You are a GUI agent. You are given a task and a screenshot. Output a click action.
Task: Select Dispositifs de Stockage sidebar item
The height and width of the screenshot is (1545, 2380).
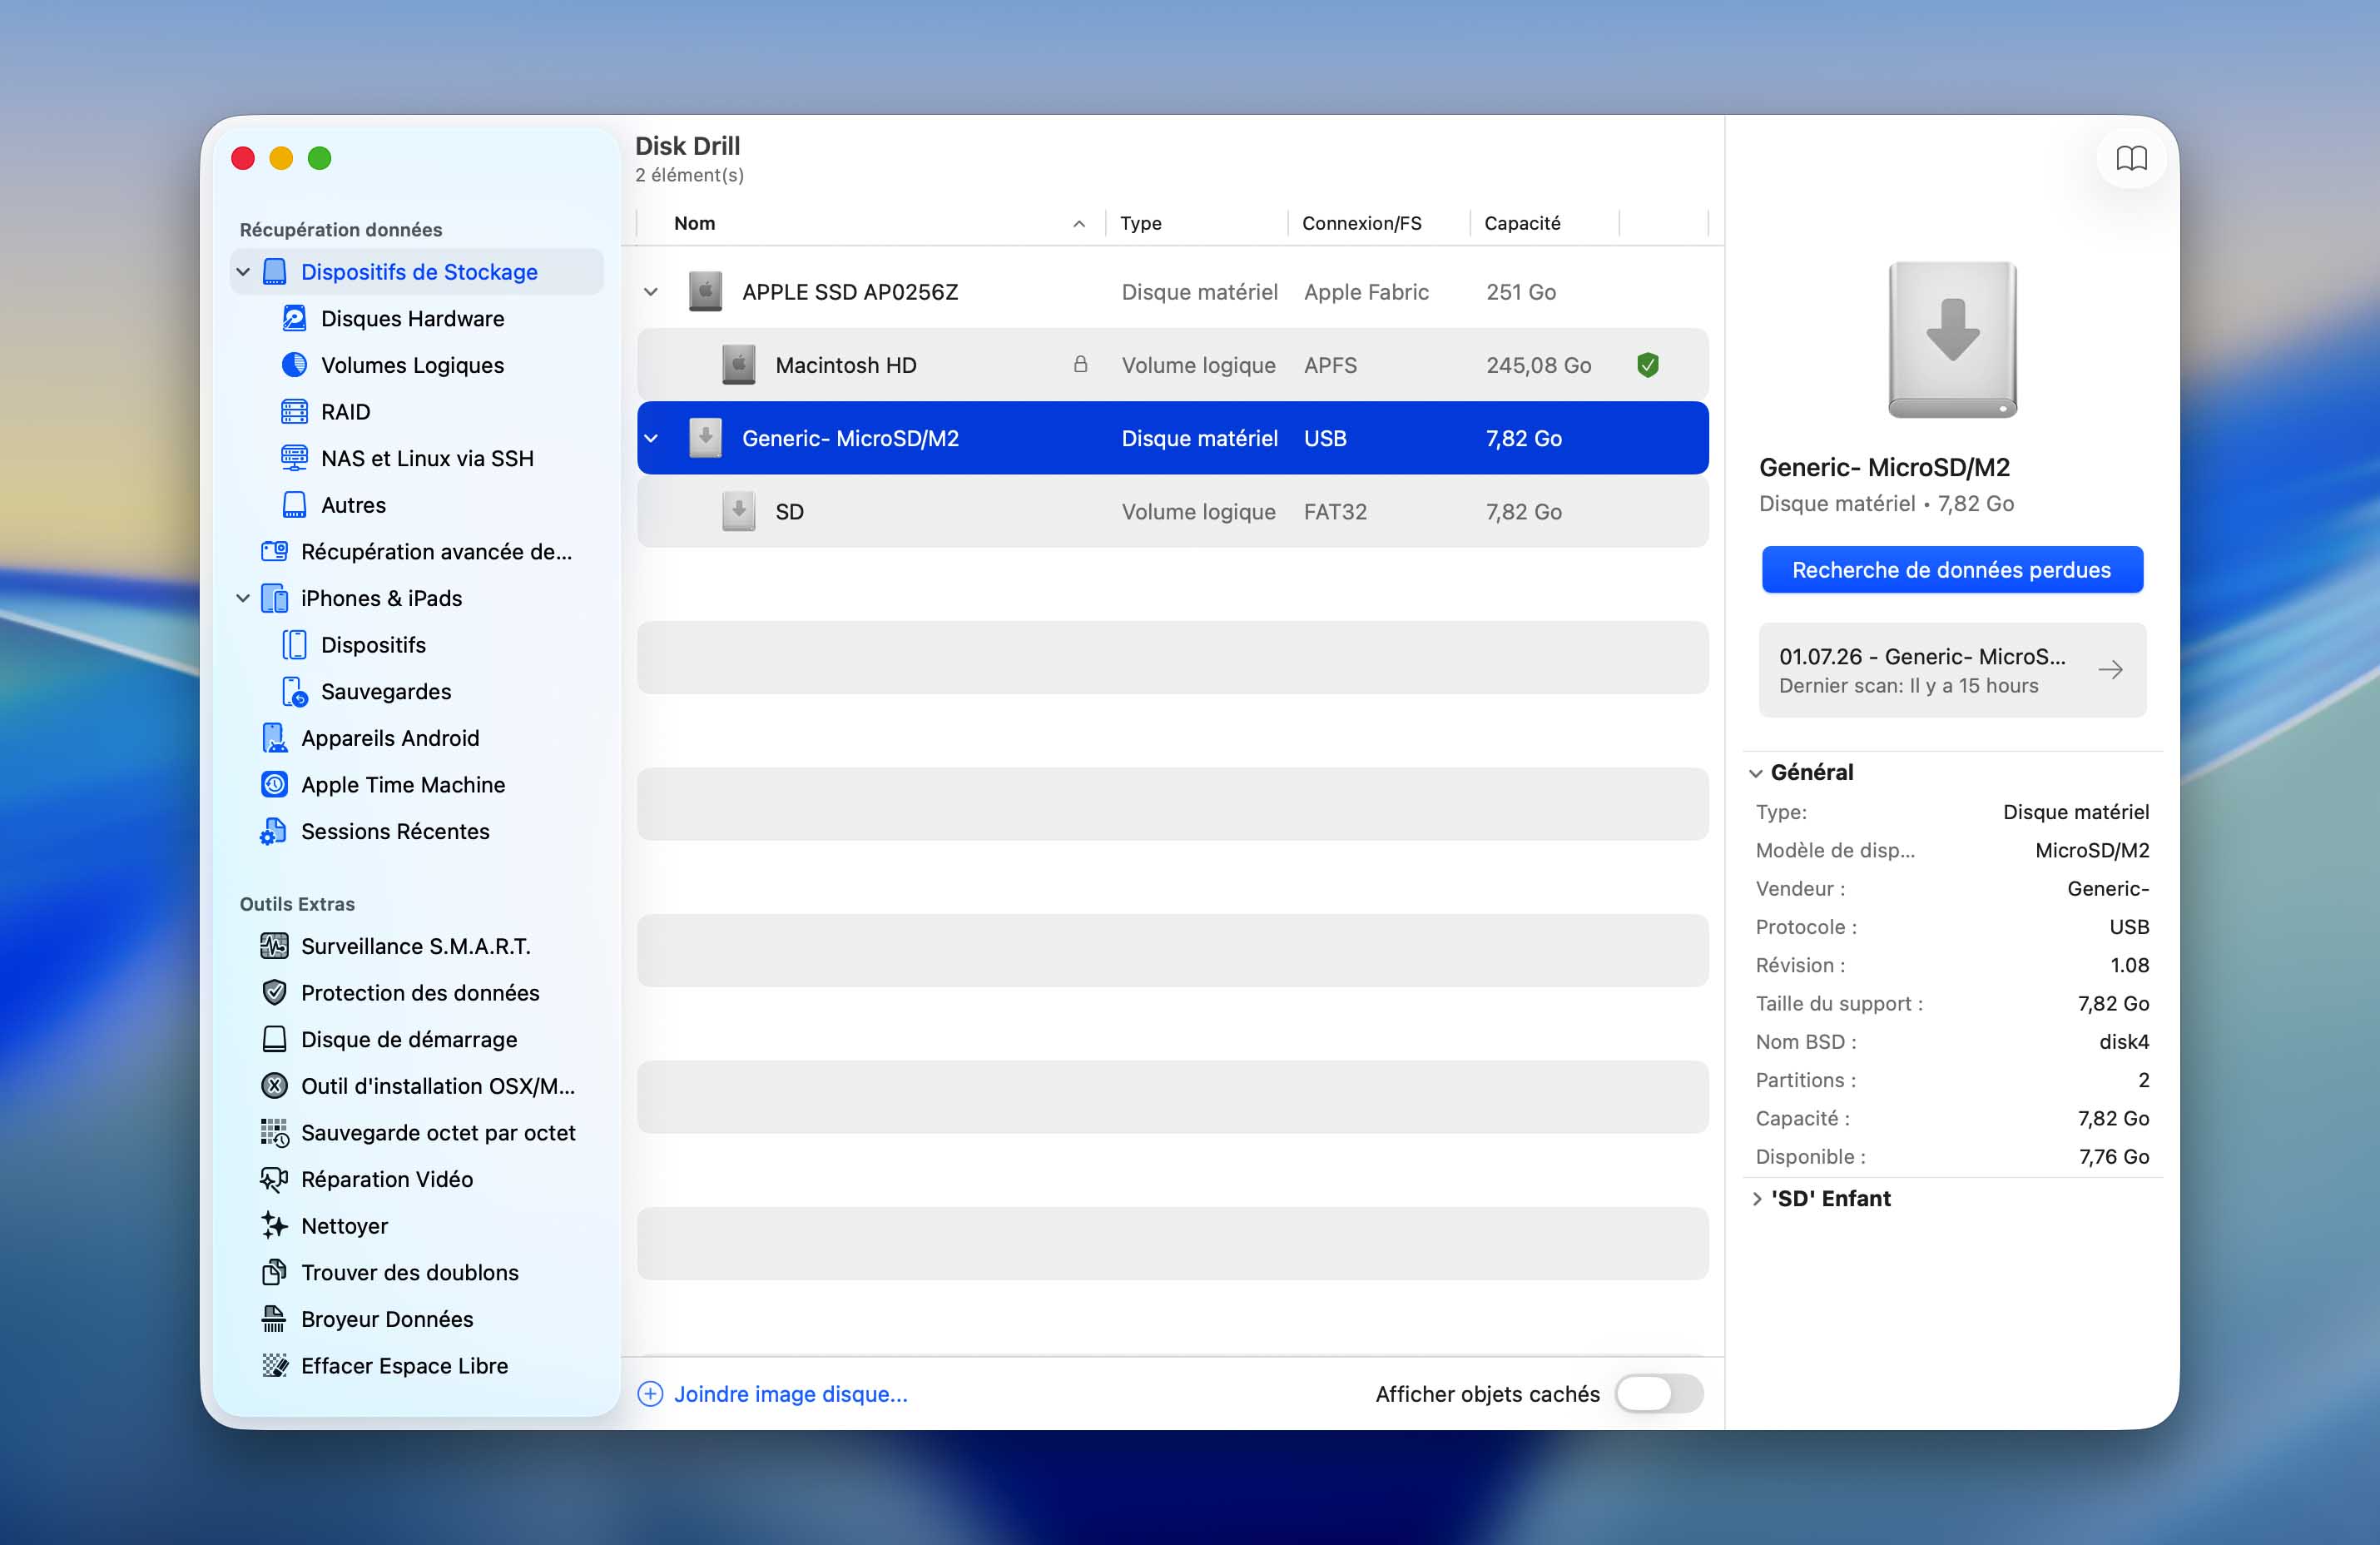(x=418, y=272)
